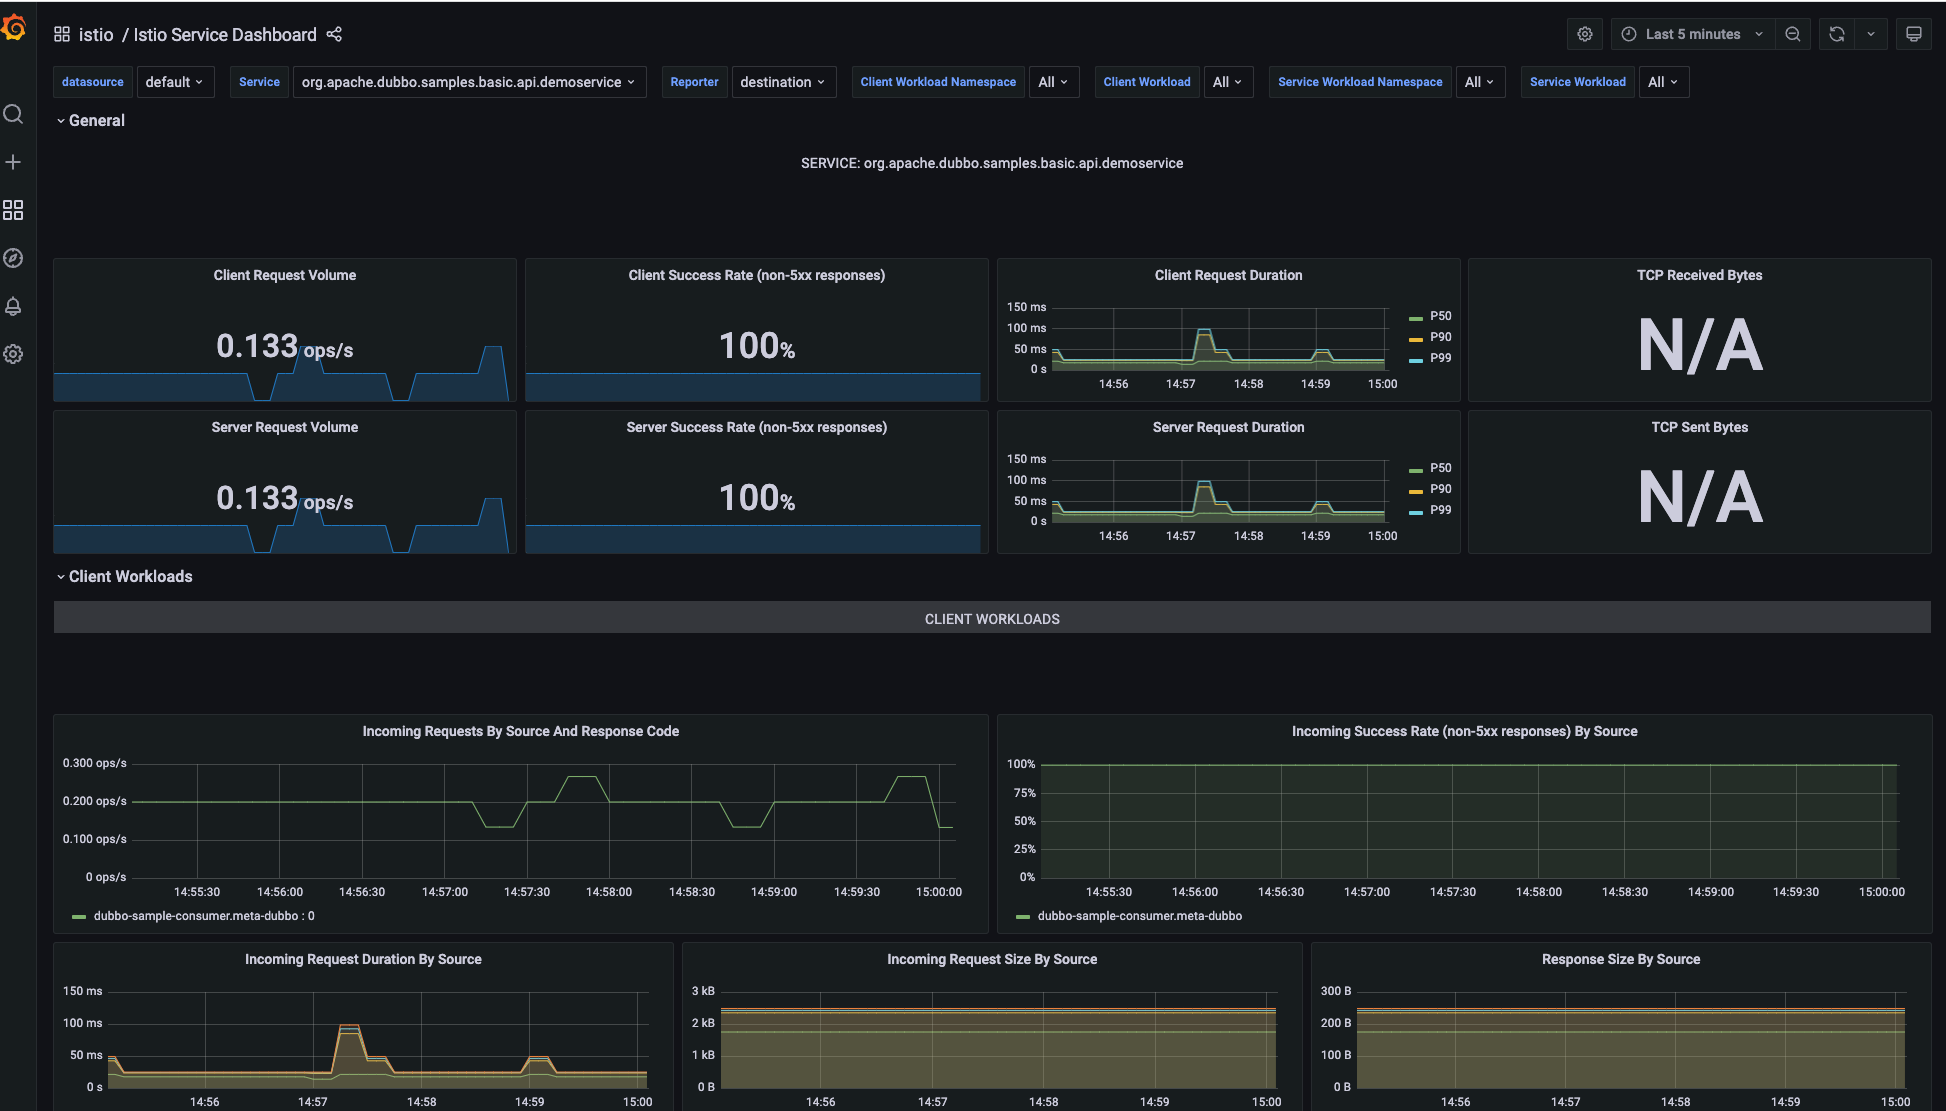Image resolution: width=1946 pixels, height=1111 pixels.
Task: Open Client Workload All dropdown
Action: pyautogui.click(x=1228, y=82)
